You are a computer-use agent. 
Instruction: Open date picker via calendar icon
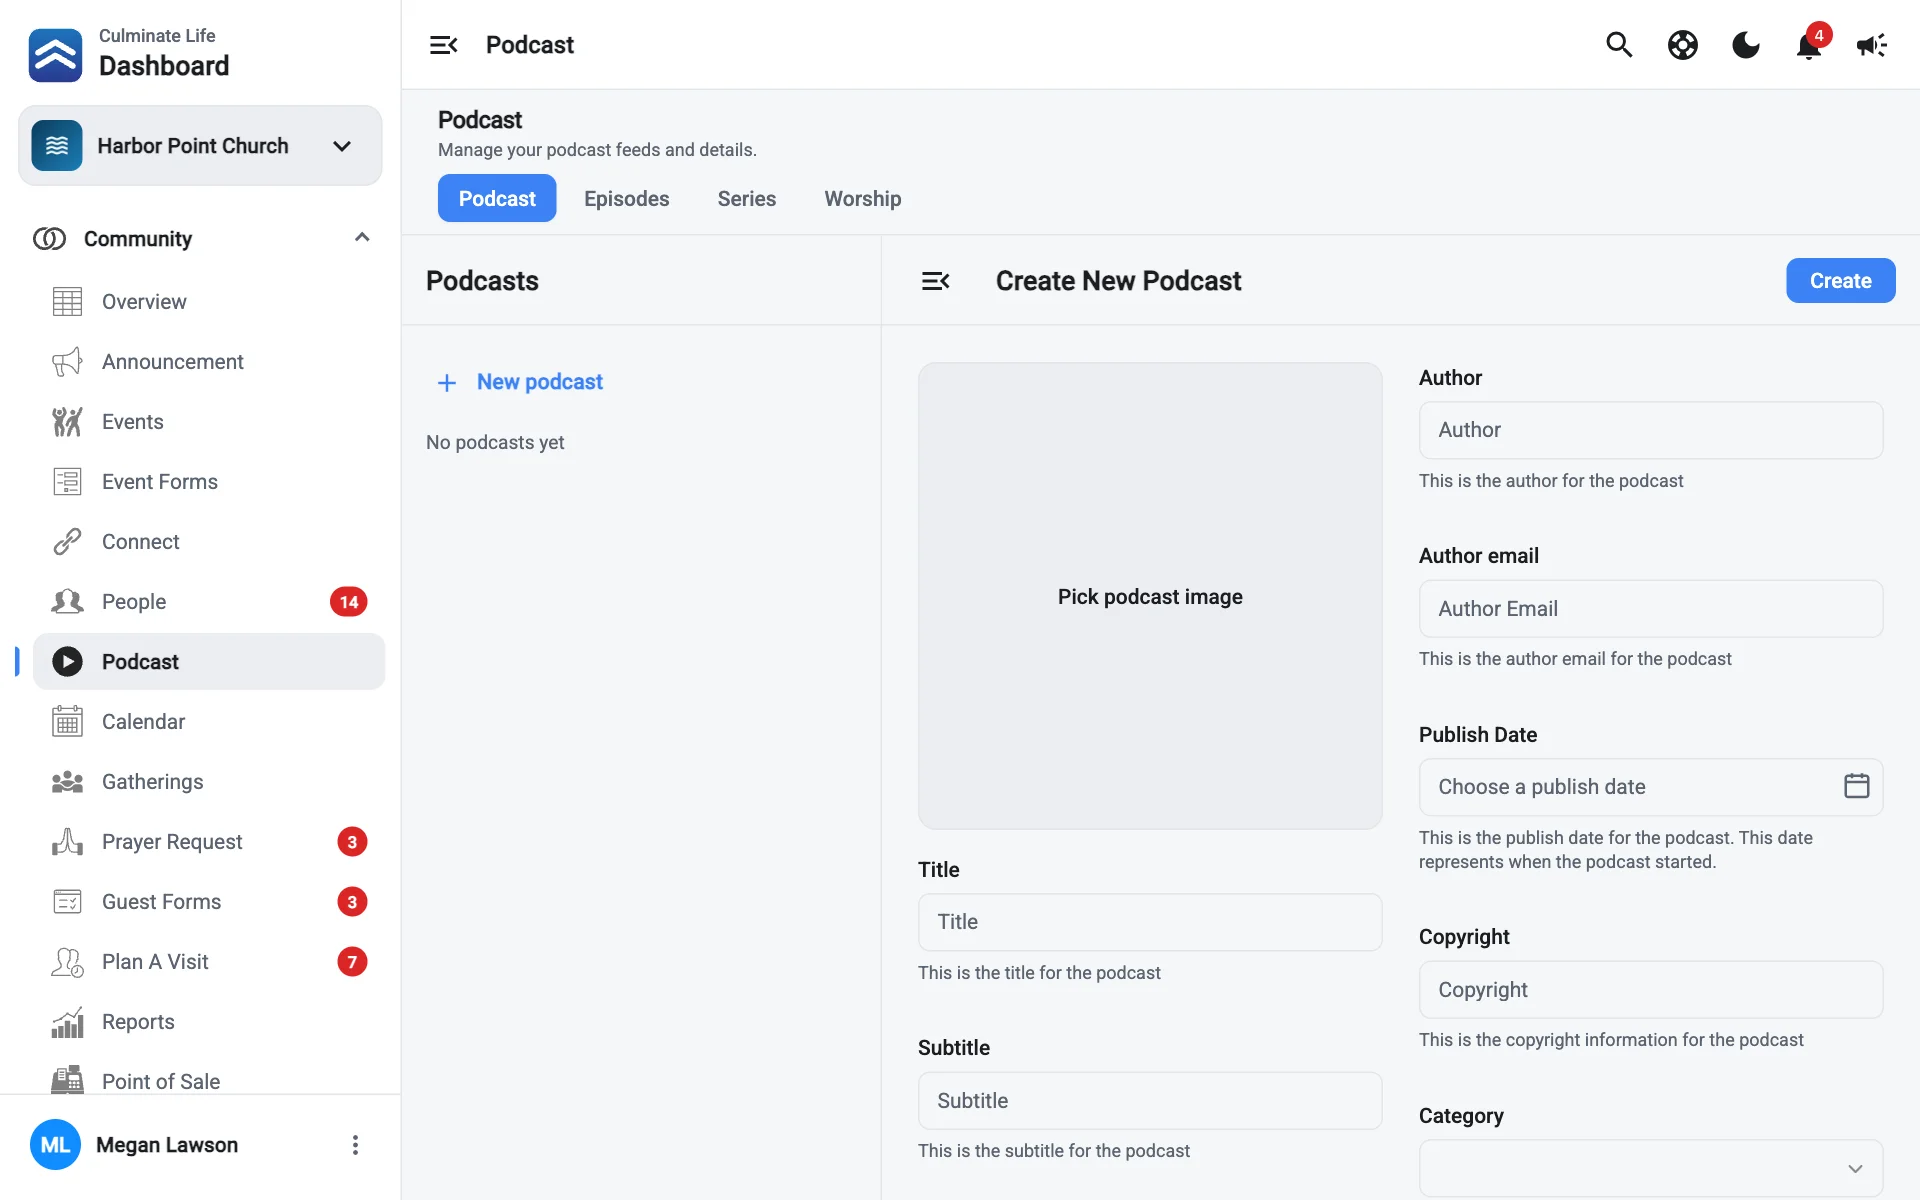pos(1856,786)
